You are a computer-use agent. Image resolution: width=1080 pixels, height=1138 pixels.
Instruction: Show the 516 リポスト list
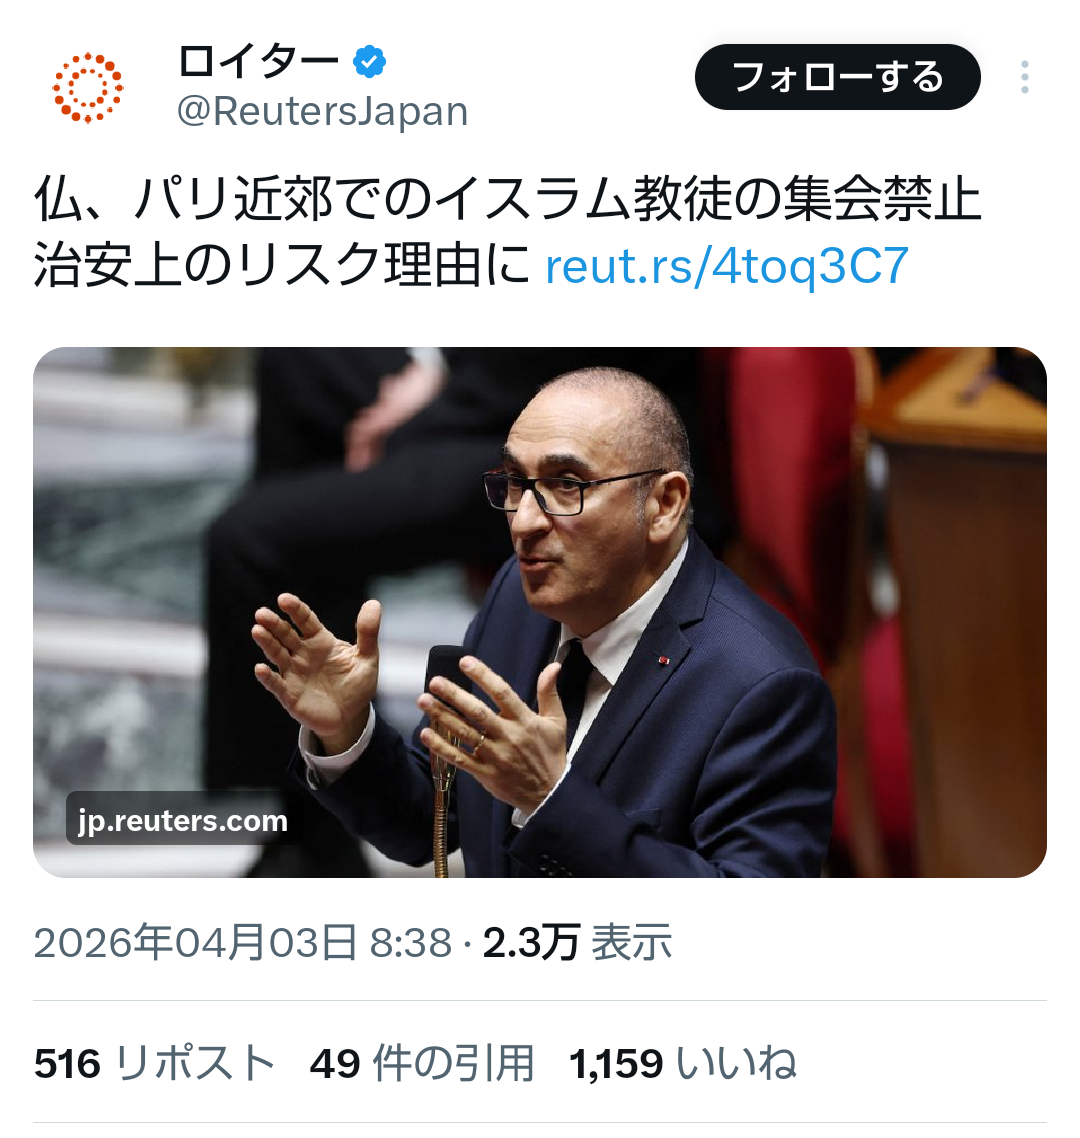[155, 1064]
